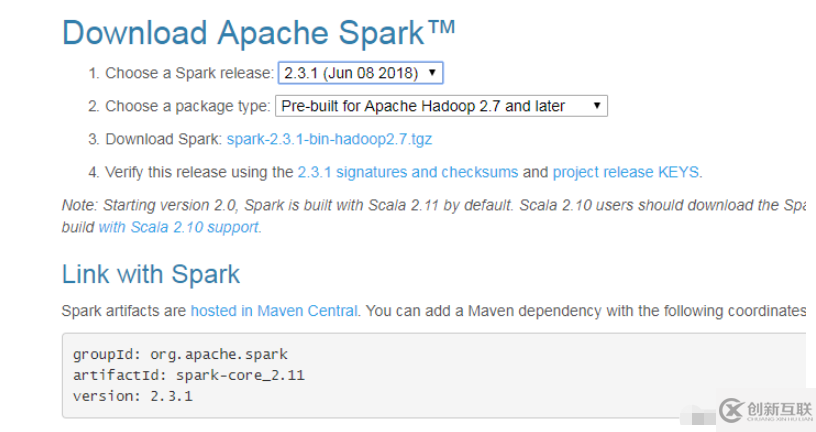Open the 2.3.1 signatures and checksums link
816x432 pixels.
pos(407,172)
